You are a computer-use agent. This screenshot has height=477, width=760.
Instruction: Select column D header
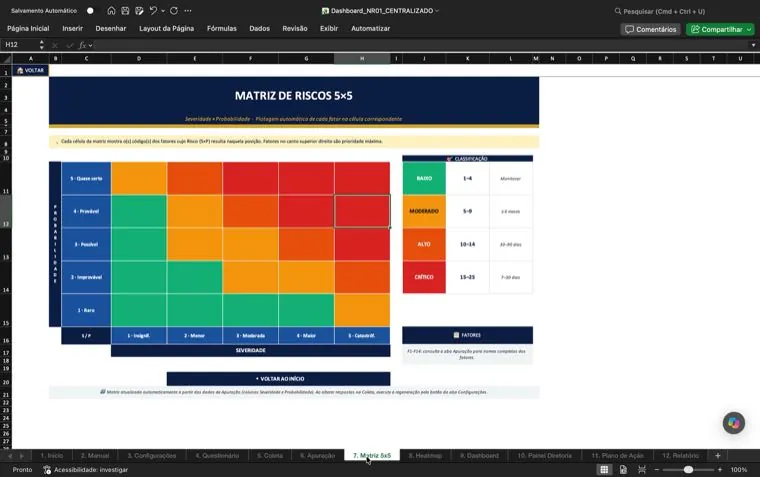point(139,59)
